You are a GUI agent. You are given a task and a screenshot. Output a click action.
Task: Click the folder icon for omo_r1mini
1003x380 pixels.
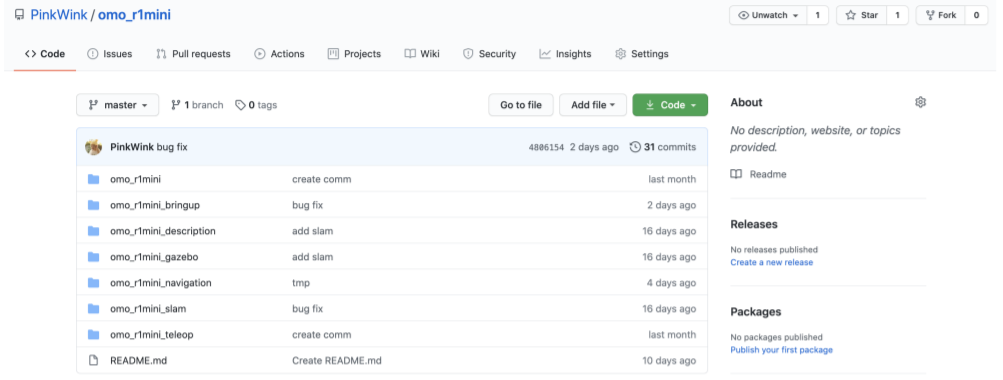click(93, 179)
